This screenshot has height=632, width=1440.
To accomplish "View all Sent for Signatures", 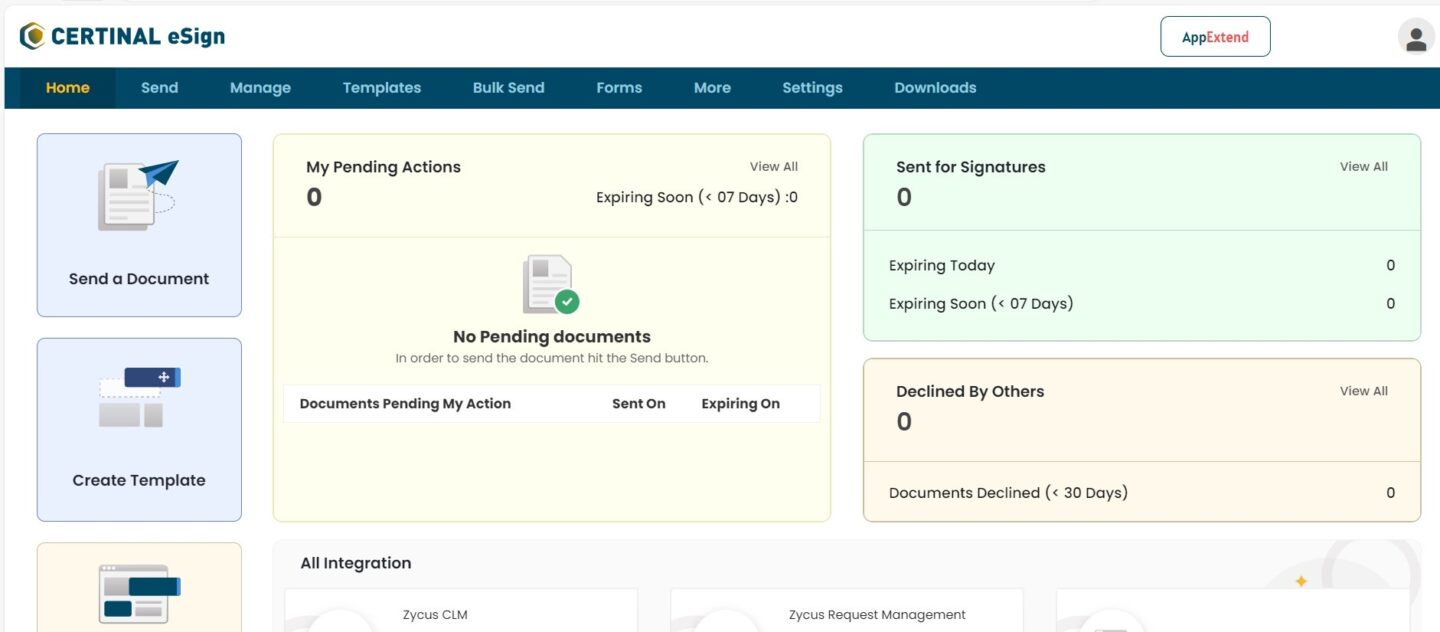I will [x=1364, y=167].
